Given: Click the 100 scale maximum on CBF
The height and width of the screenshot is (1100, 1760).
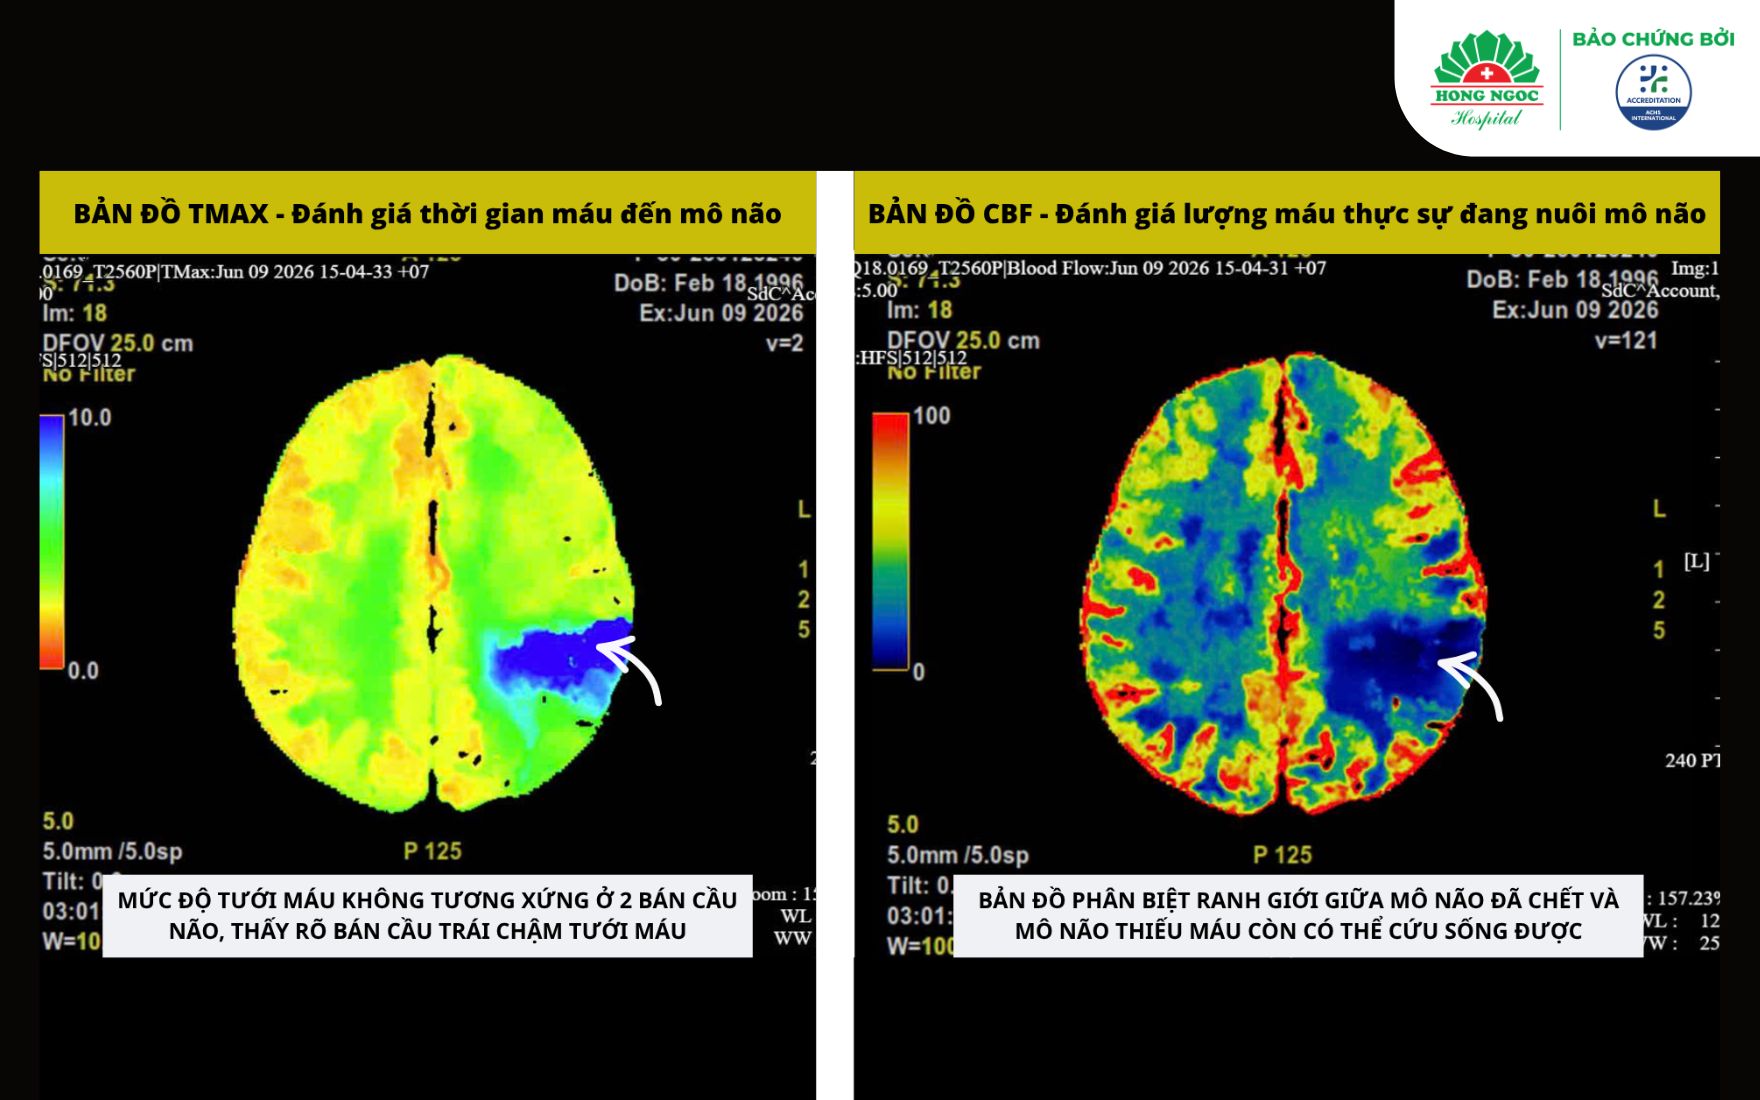Looking at the screenshot, I should point(931,416).
